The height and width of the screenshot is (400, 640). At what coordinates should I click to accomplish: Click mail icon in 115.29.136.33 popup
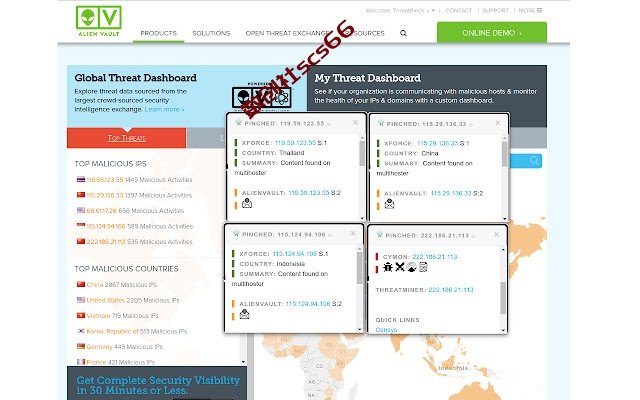coord(389,204)
